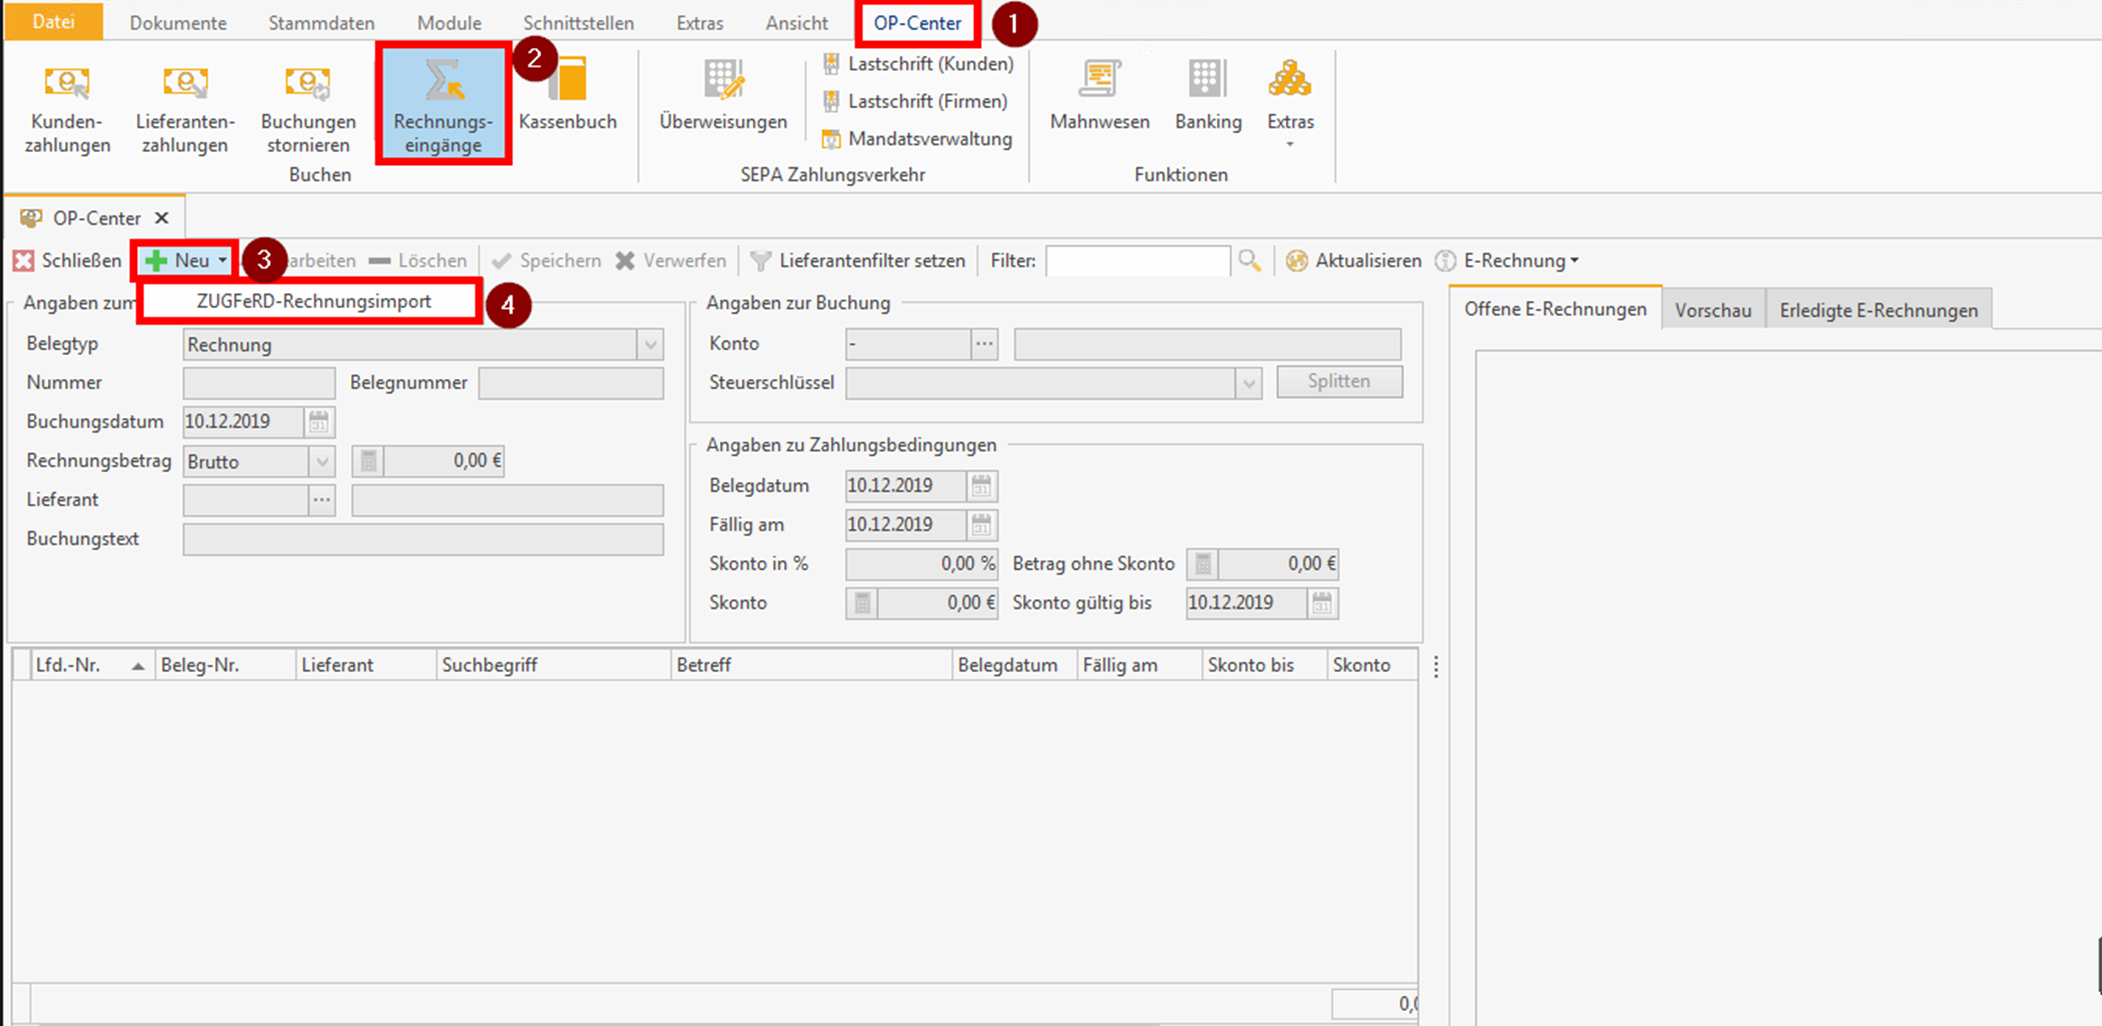The height and width of the screenshot is (1026, 2102).
Task: Open the E-Rechnung dropdown menu
Action: [1520, 261]
